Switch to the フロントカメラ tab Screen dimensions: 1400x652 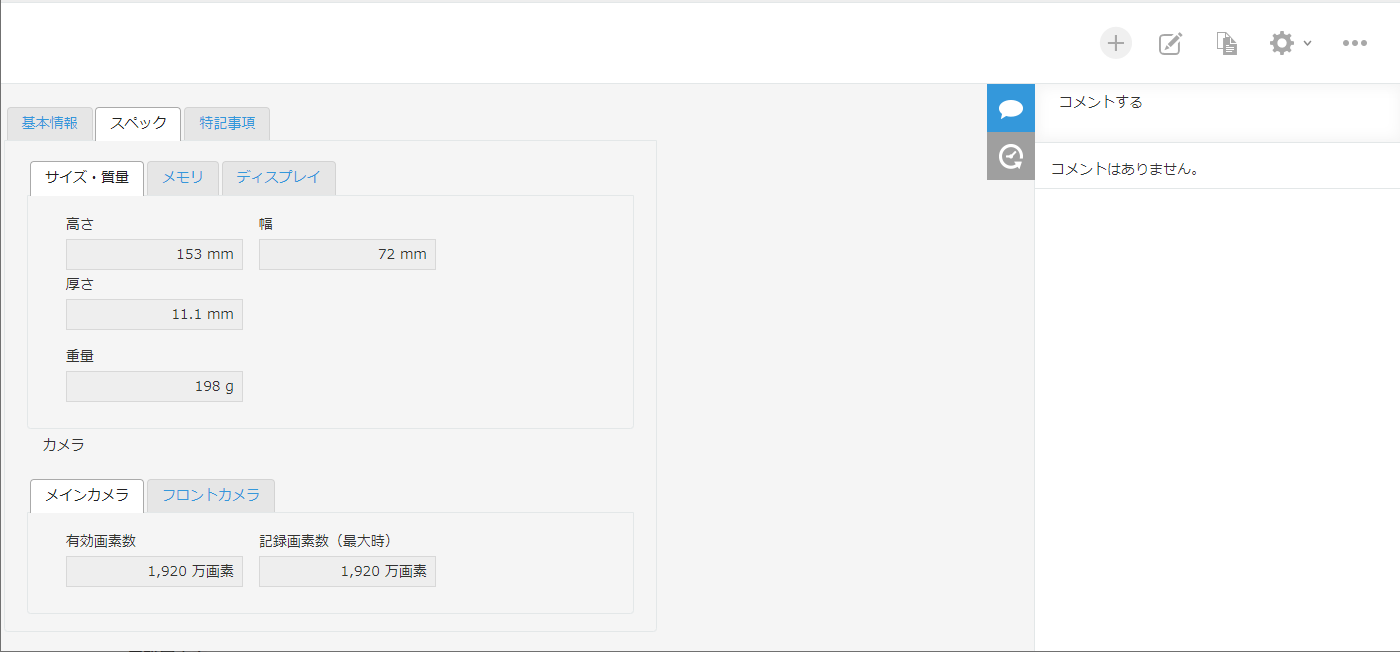[211, 495]
